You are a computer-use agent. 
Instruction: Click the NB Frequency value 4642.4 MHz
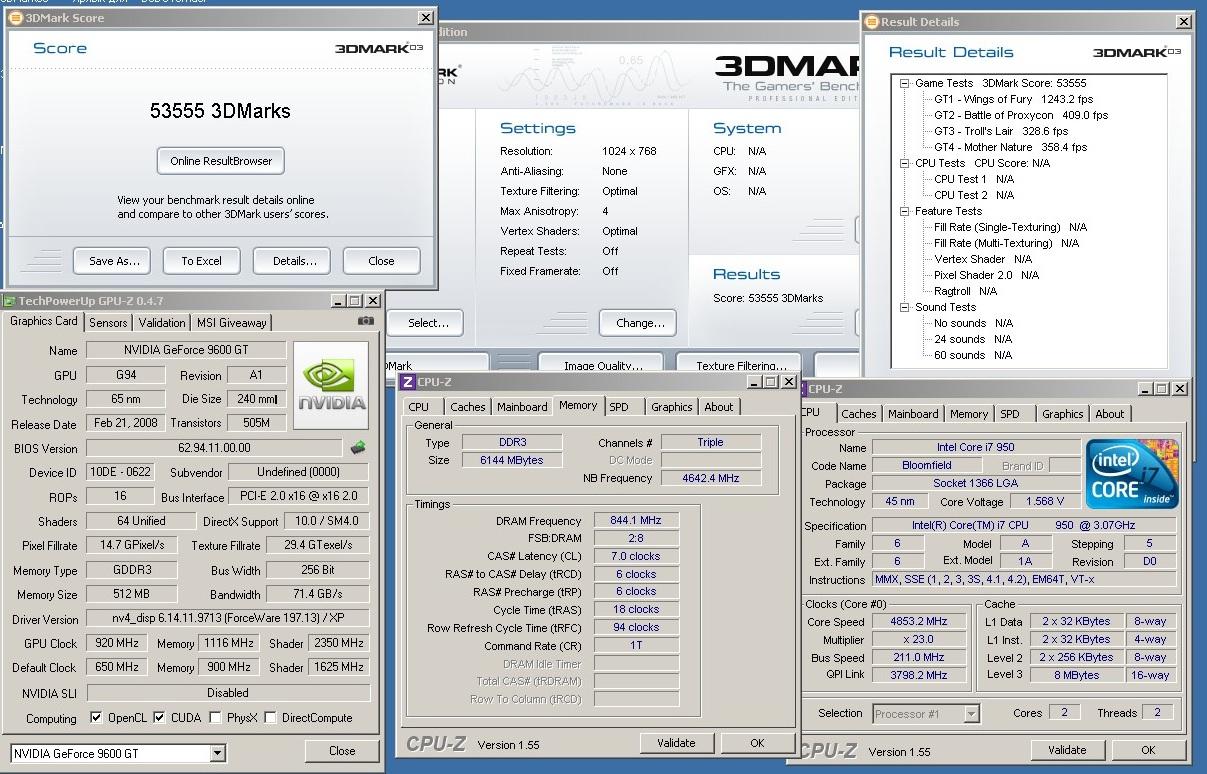[711, 478]
